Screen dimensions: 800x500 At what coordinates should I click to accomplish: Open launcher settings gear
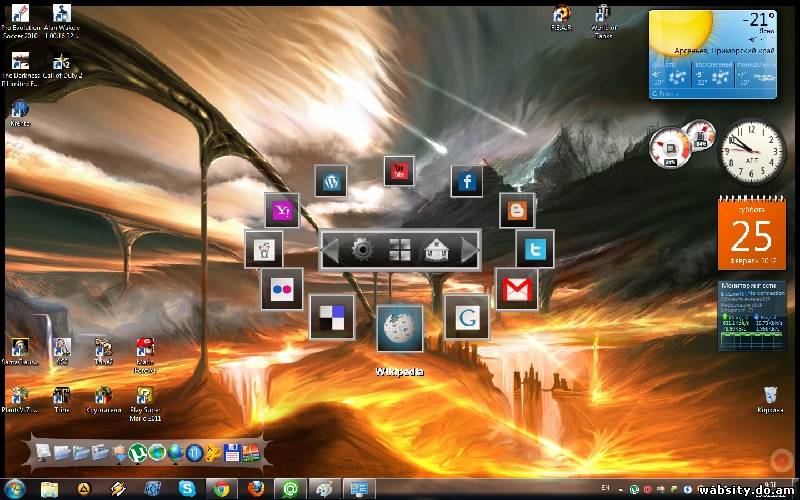362,250
